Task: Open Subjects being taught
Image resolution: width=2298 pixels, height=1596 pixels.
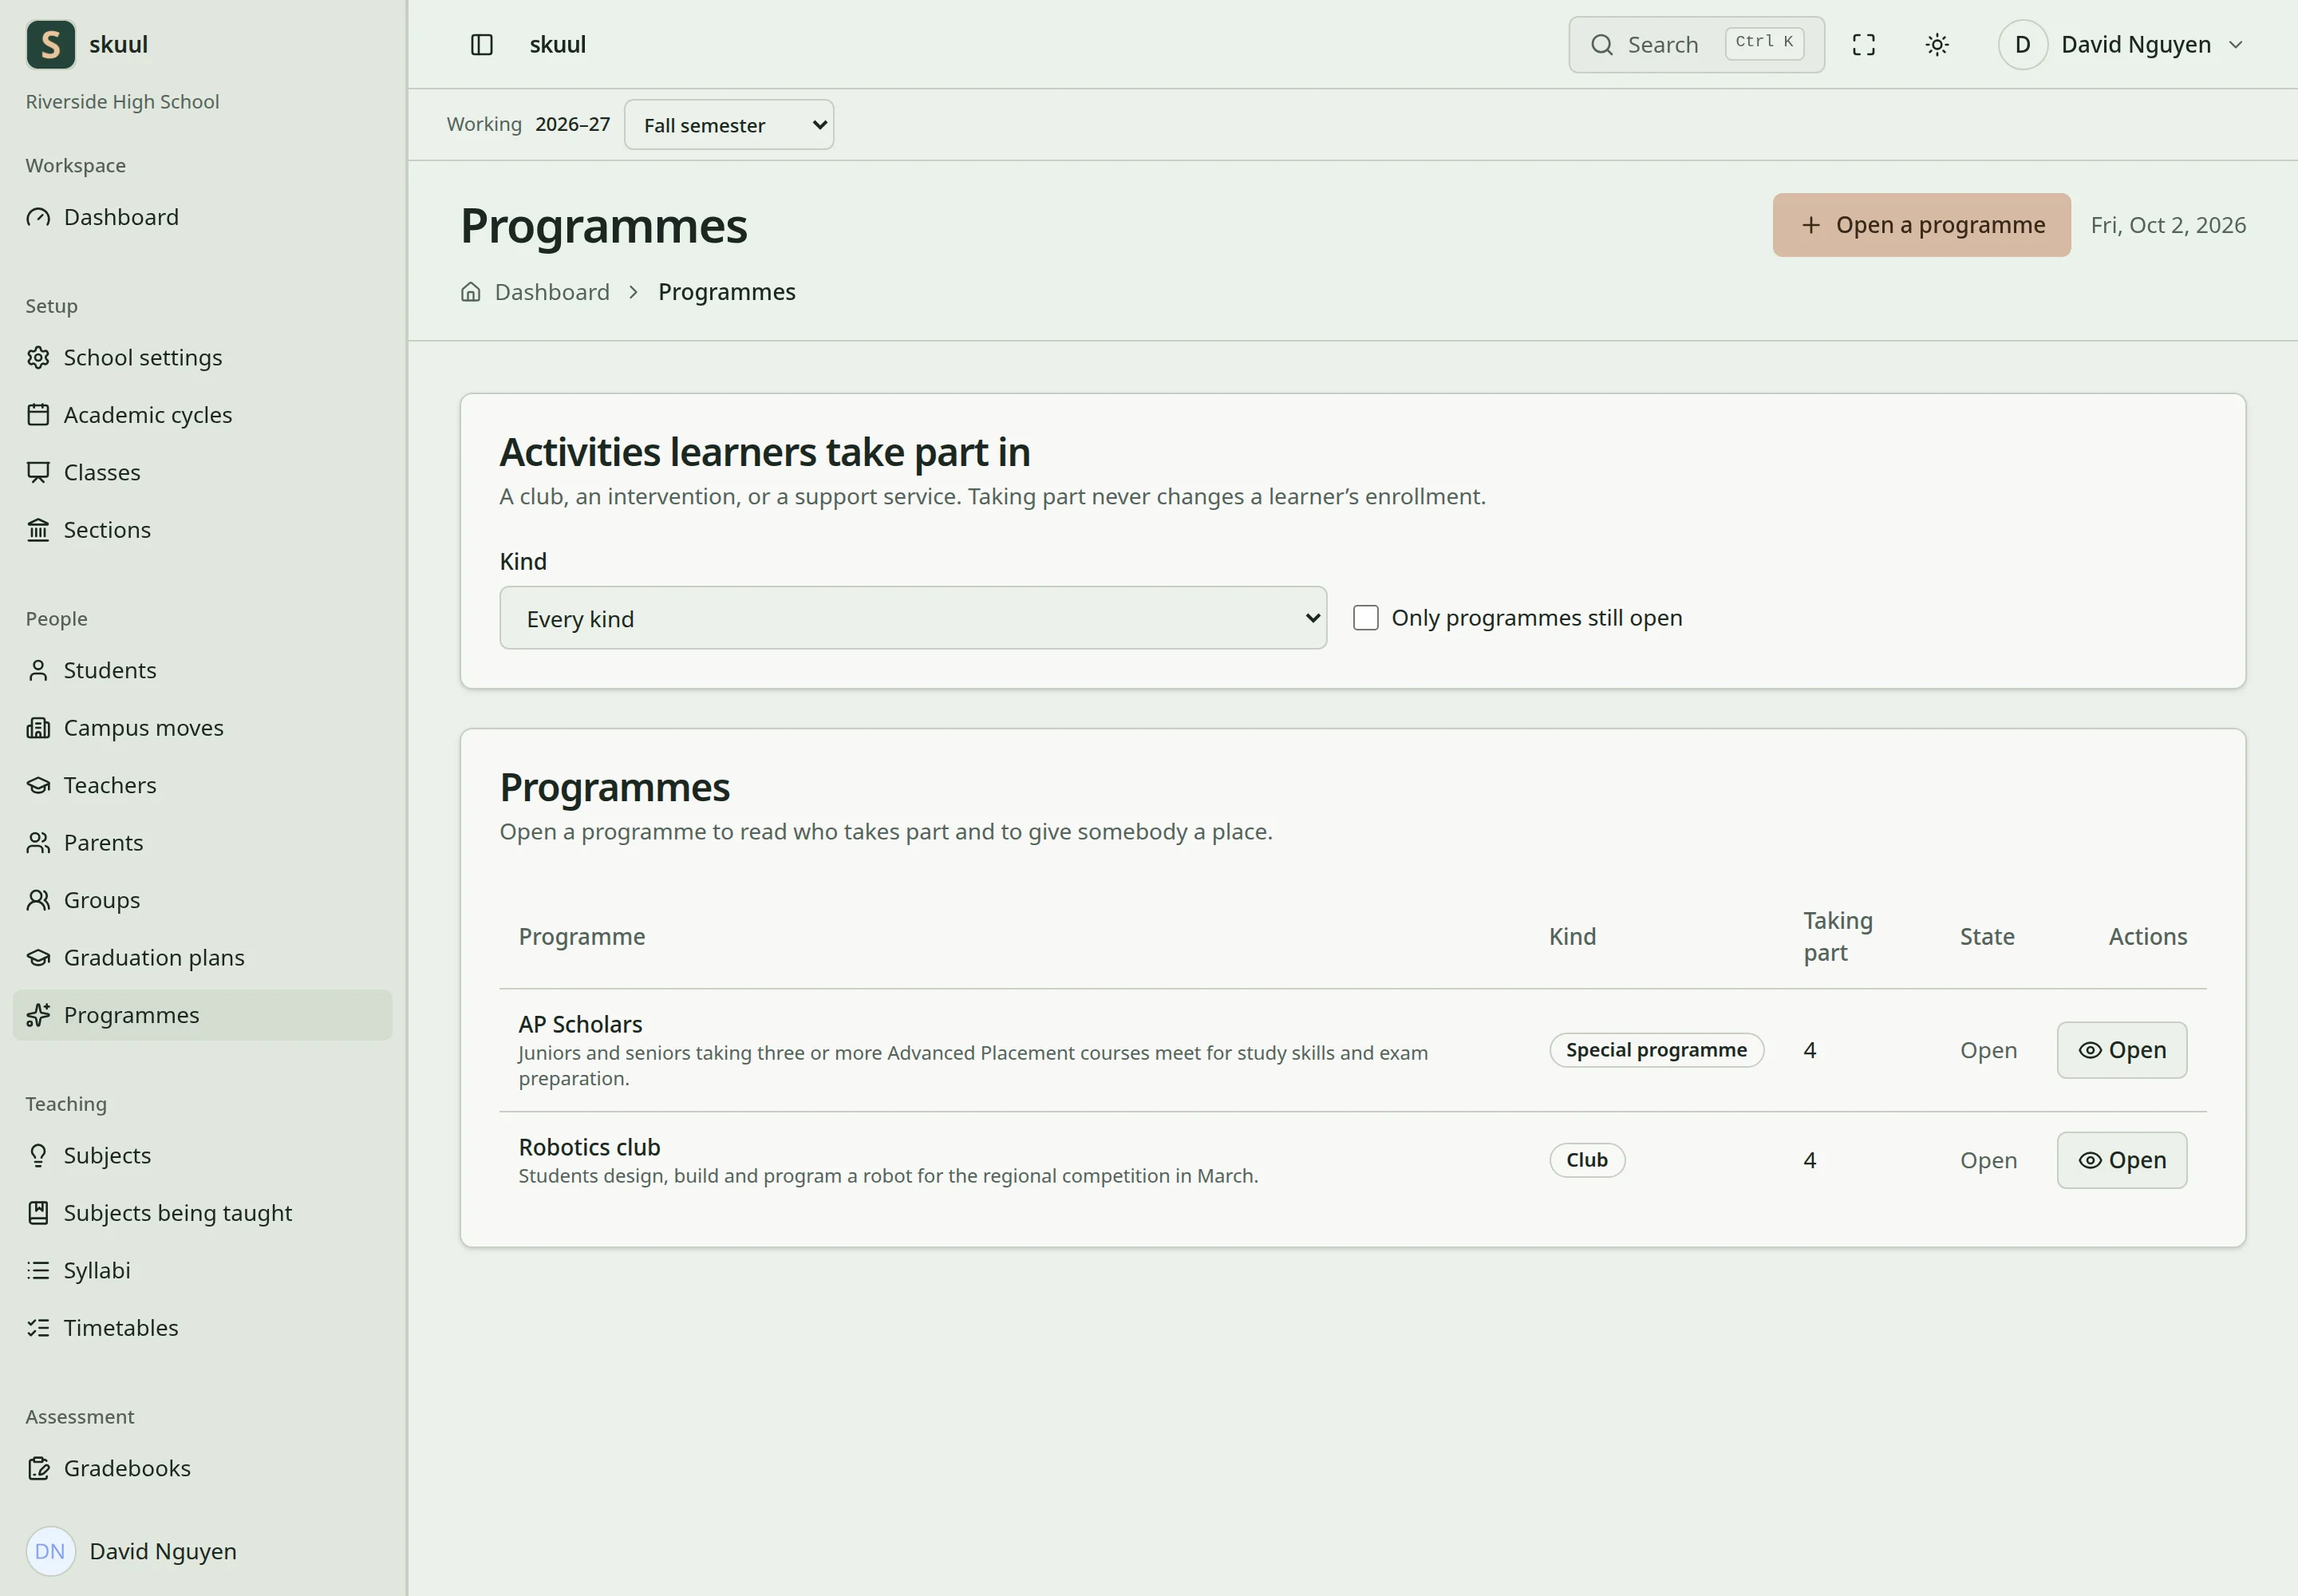Action: coord(203,1213)
